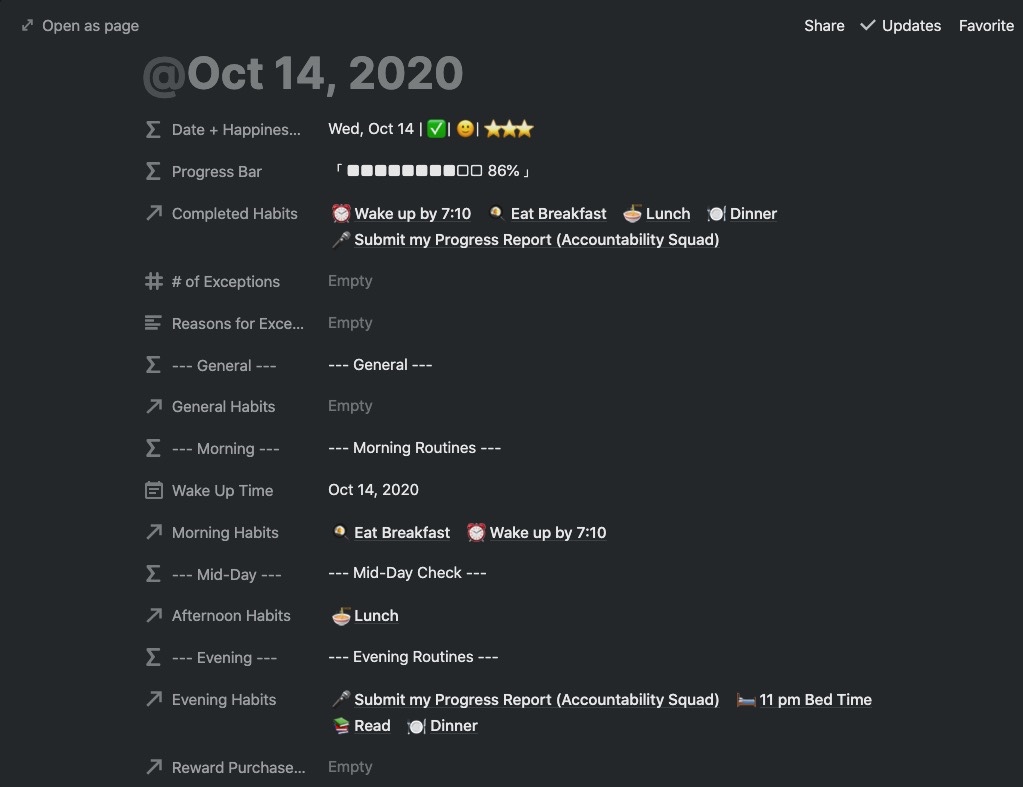
Task: Click the sigma icon beside Date + Happiness
Action: (153, 130)
